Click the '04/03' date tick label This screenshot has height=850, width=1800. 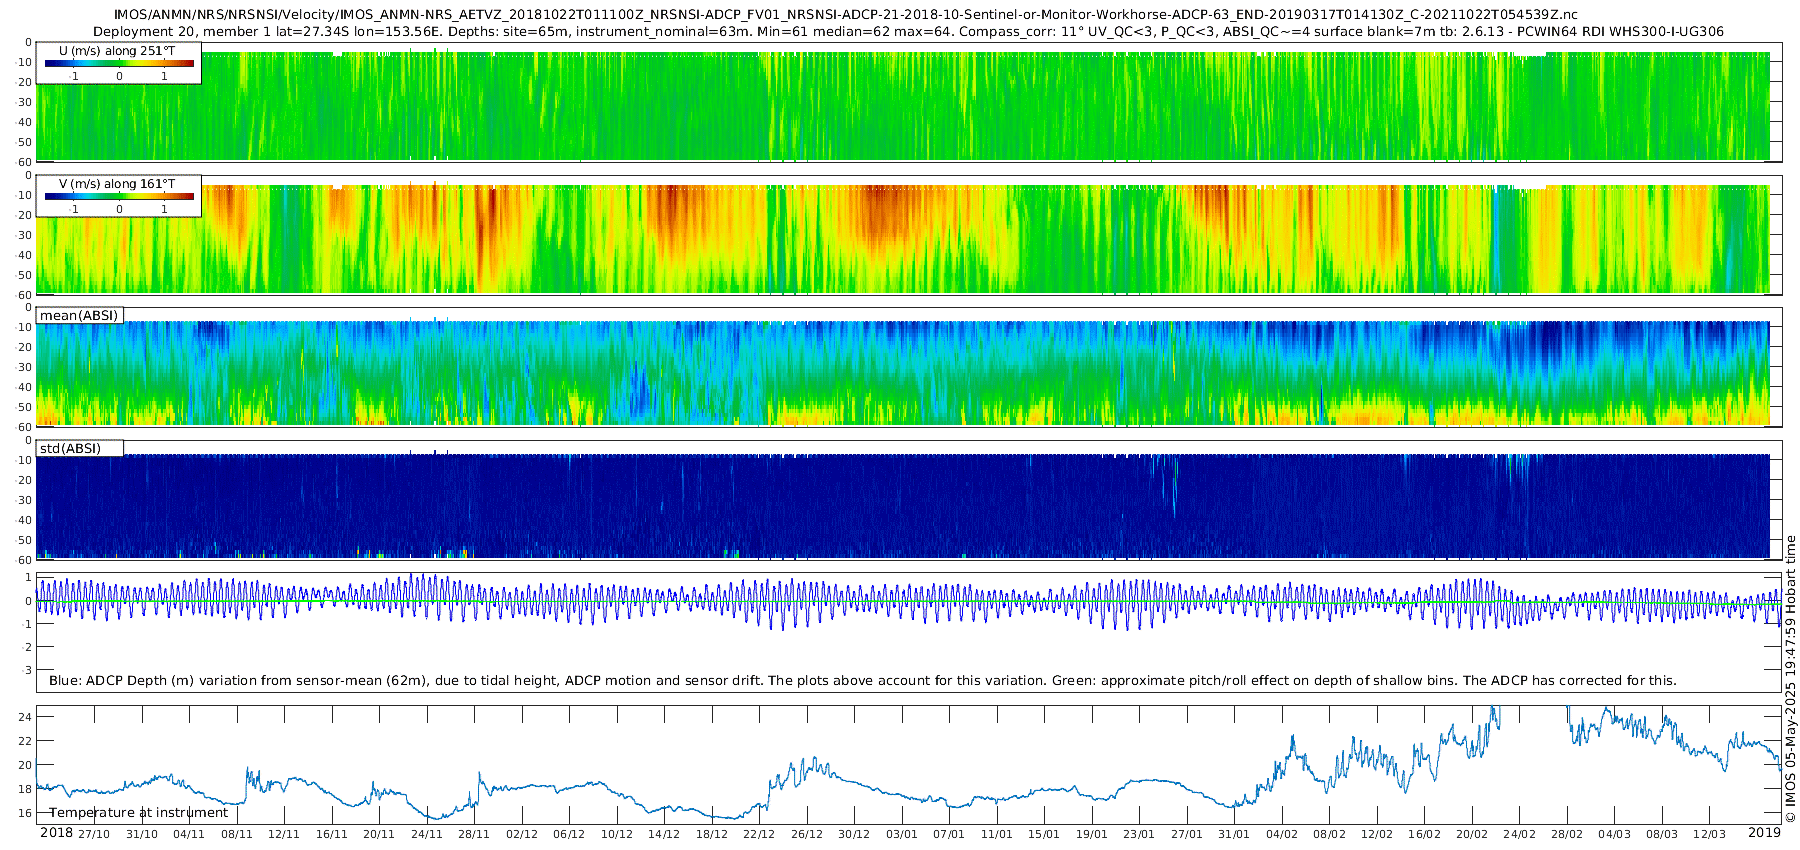1614,834
